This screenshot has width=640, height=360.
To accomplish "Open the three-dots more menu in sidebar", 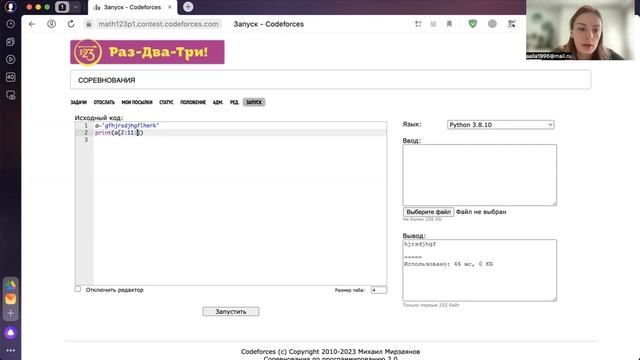I will click(11, 350).
